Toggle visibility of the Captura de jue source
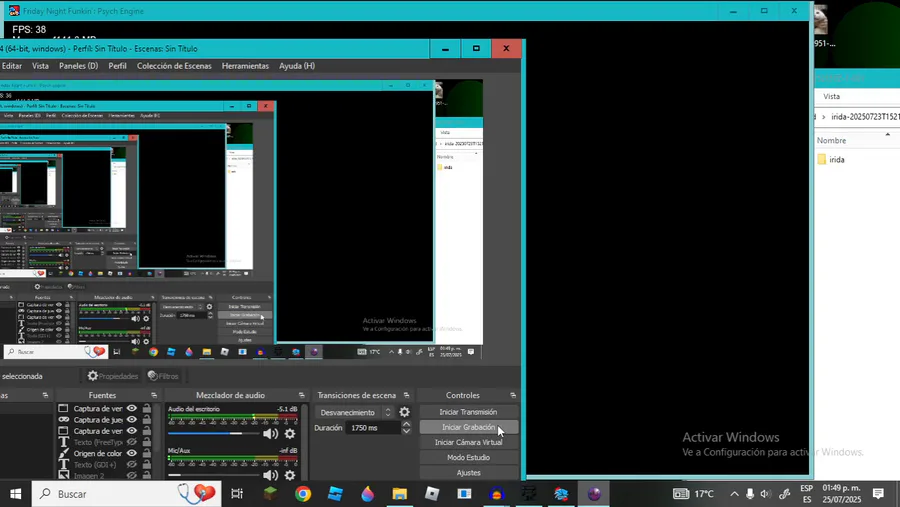The image size is (900, 507). [131, 420]
